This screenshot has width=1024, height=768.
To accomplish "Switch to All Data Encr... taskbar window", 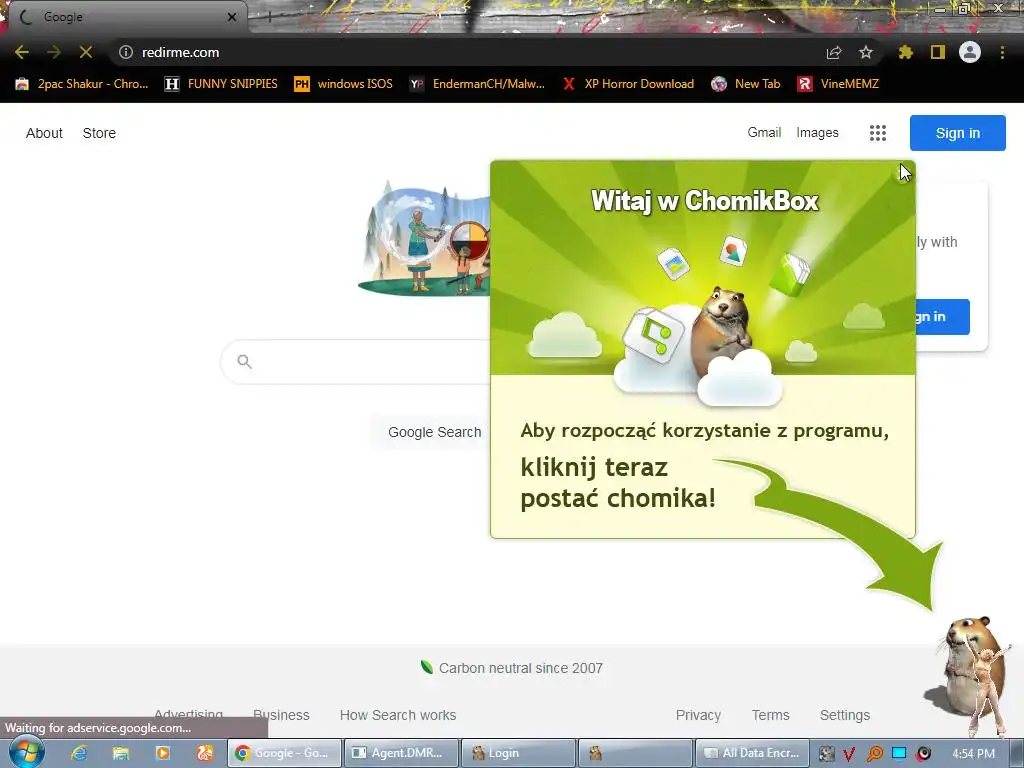I will pos(752,753).
